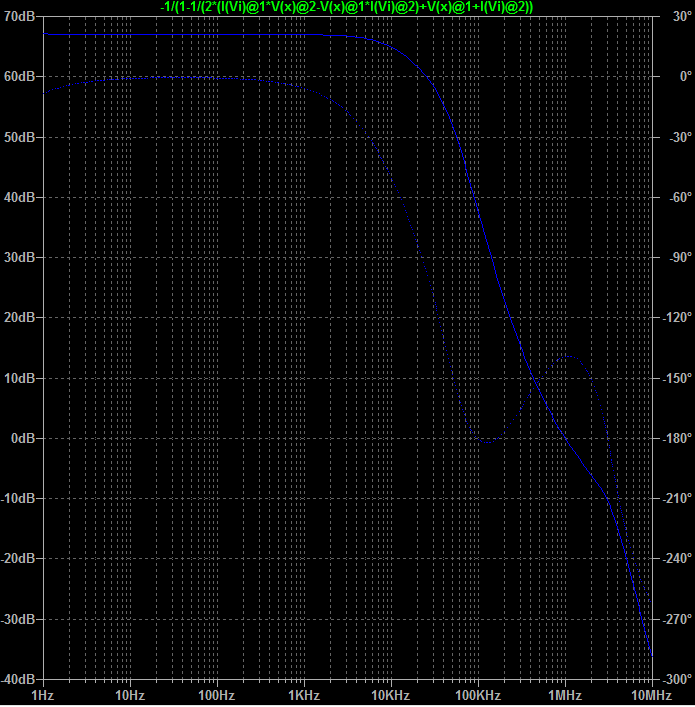
Task: Click the 100KHz frequency axis label
Action: pyautogui.click(x=478, y=695)
